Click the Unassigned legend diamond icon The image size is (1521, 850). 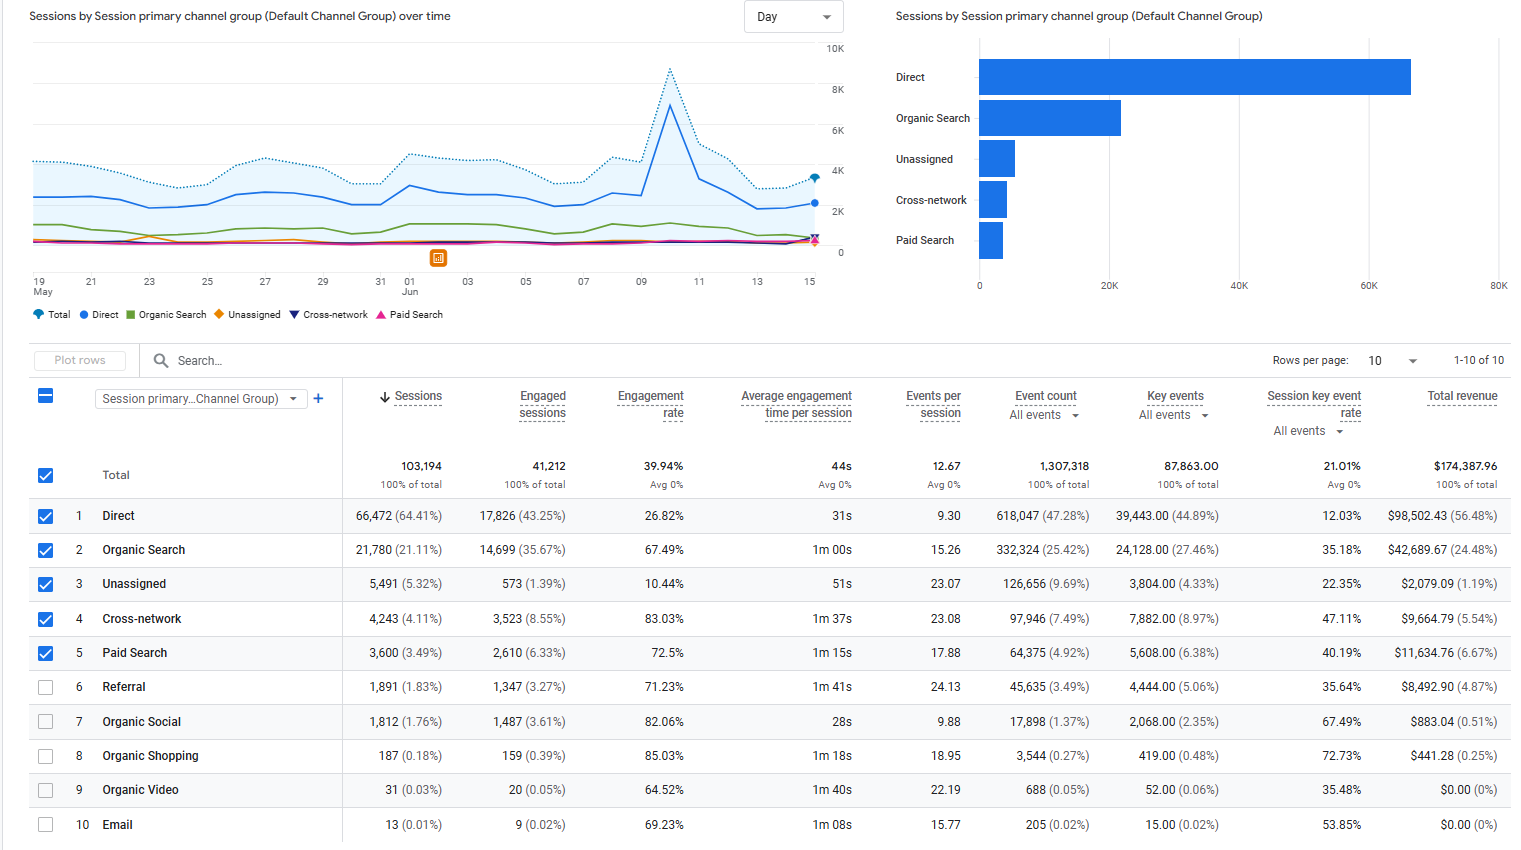(219, 314)
